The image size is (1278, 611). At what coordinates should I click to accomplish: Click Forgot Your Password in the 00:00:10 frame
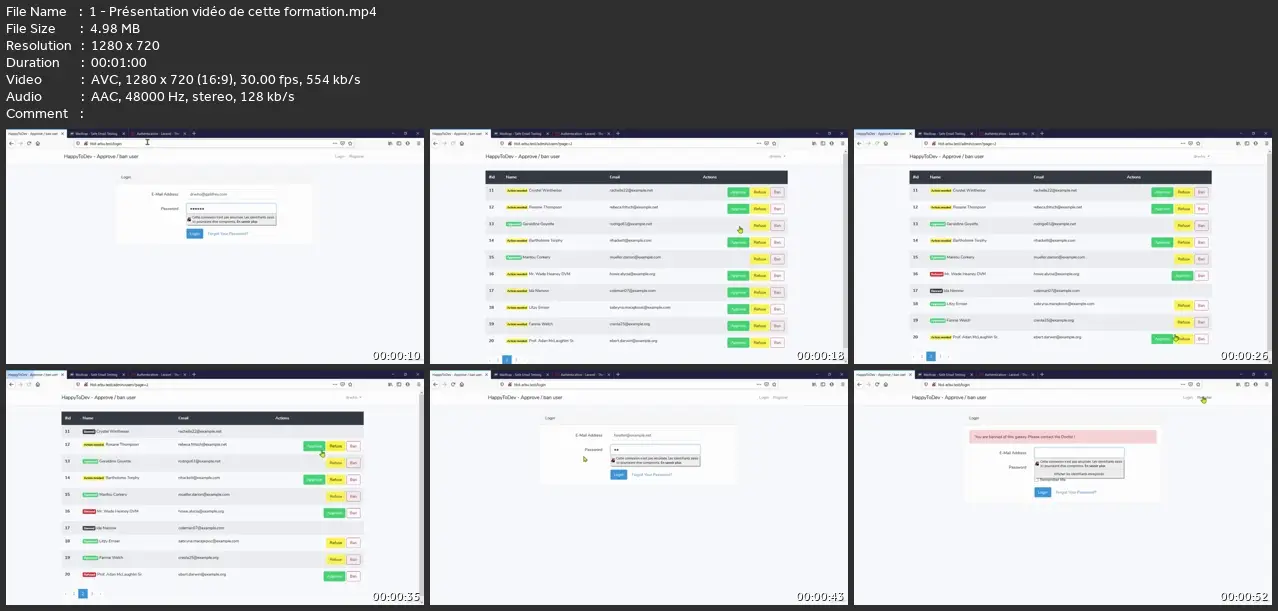[x=227, y=233]
